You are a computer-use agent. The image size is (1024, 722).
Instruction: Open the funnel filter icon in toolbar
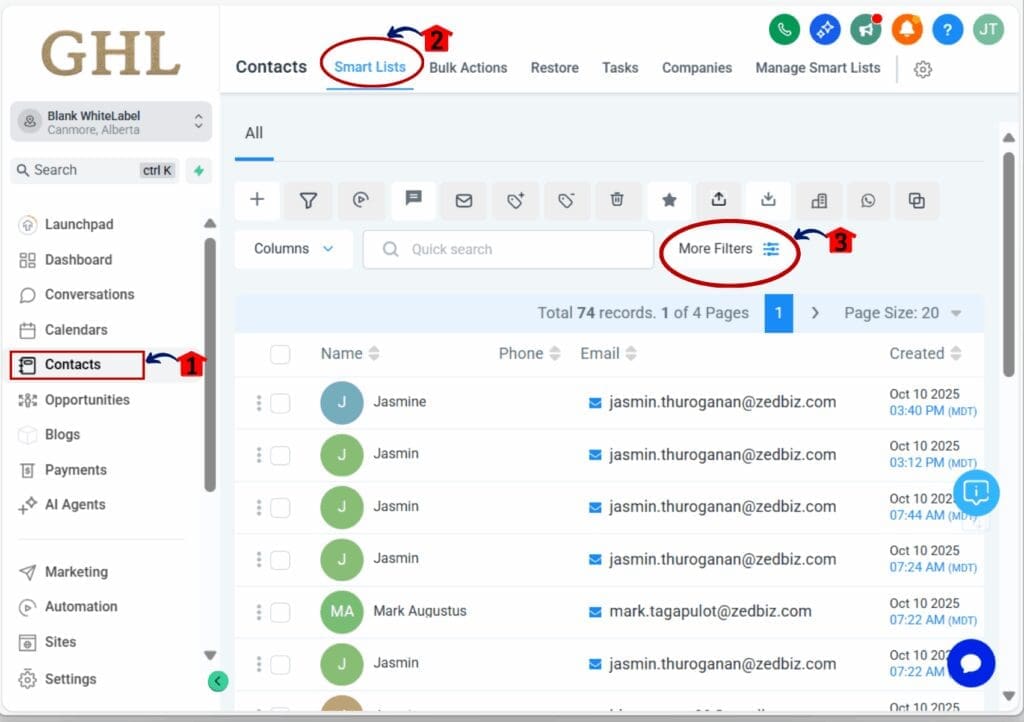click(309, 200)
